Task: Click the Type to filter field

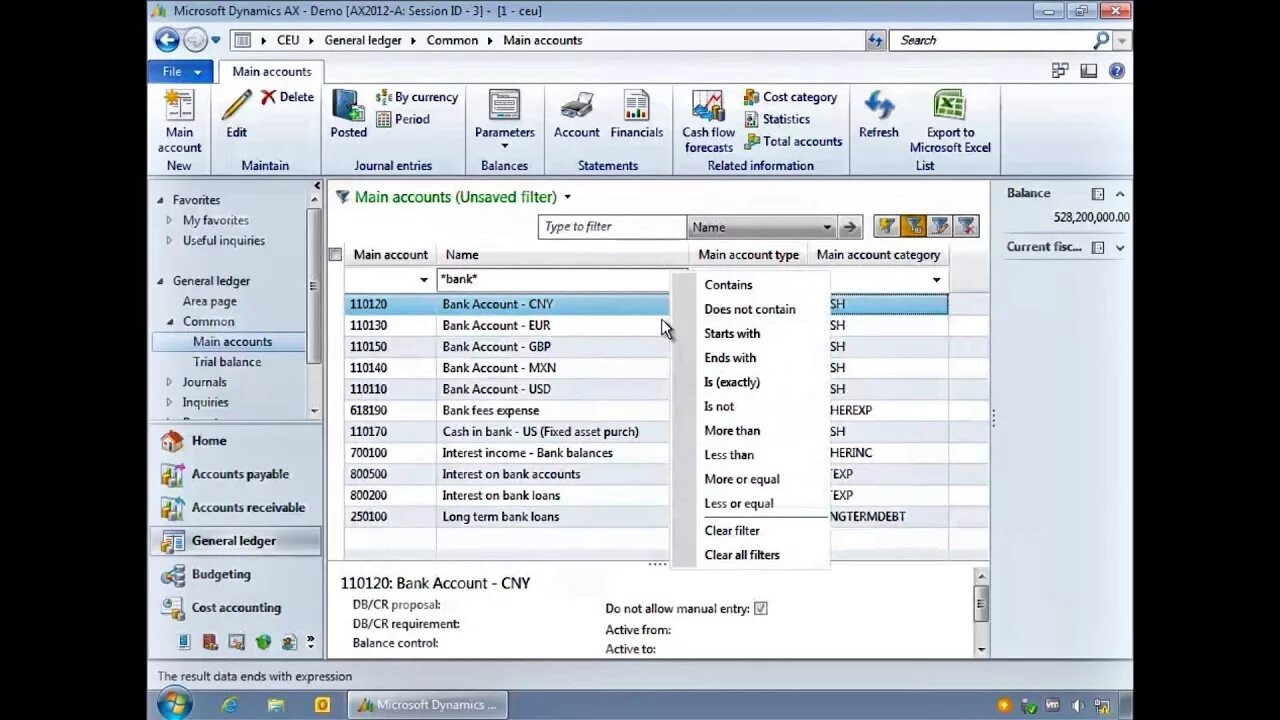Action: pyautogui.click(x=612, y=227)
